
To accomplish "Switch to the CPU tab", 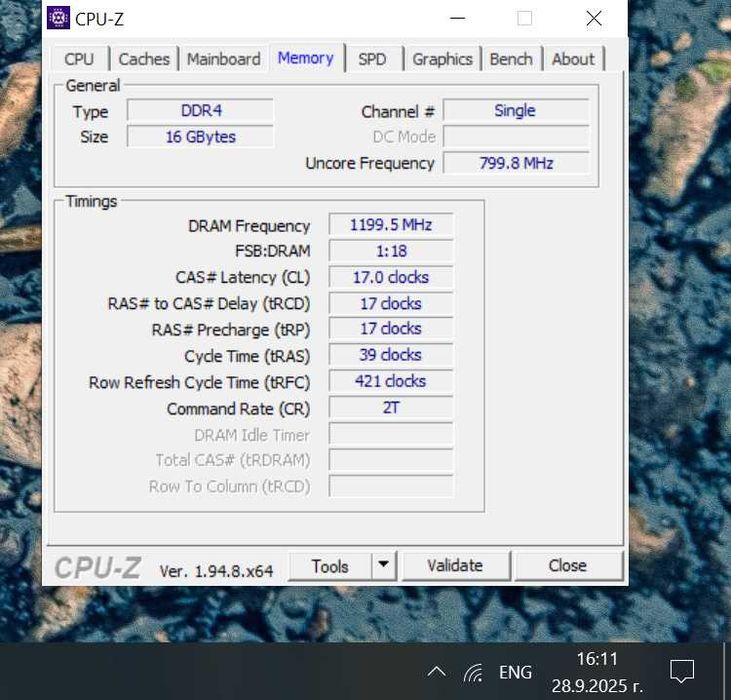I will coord(79,59).
